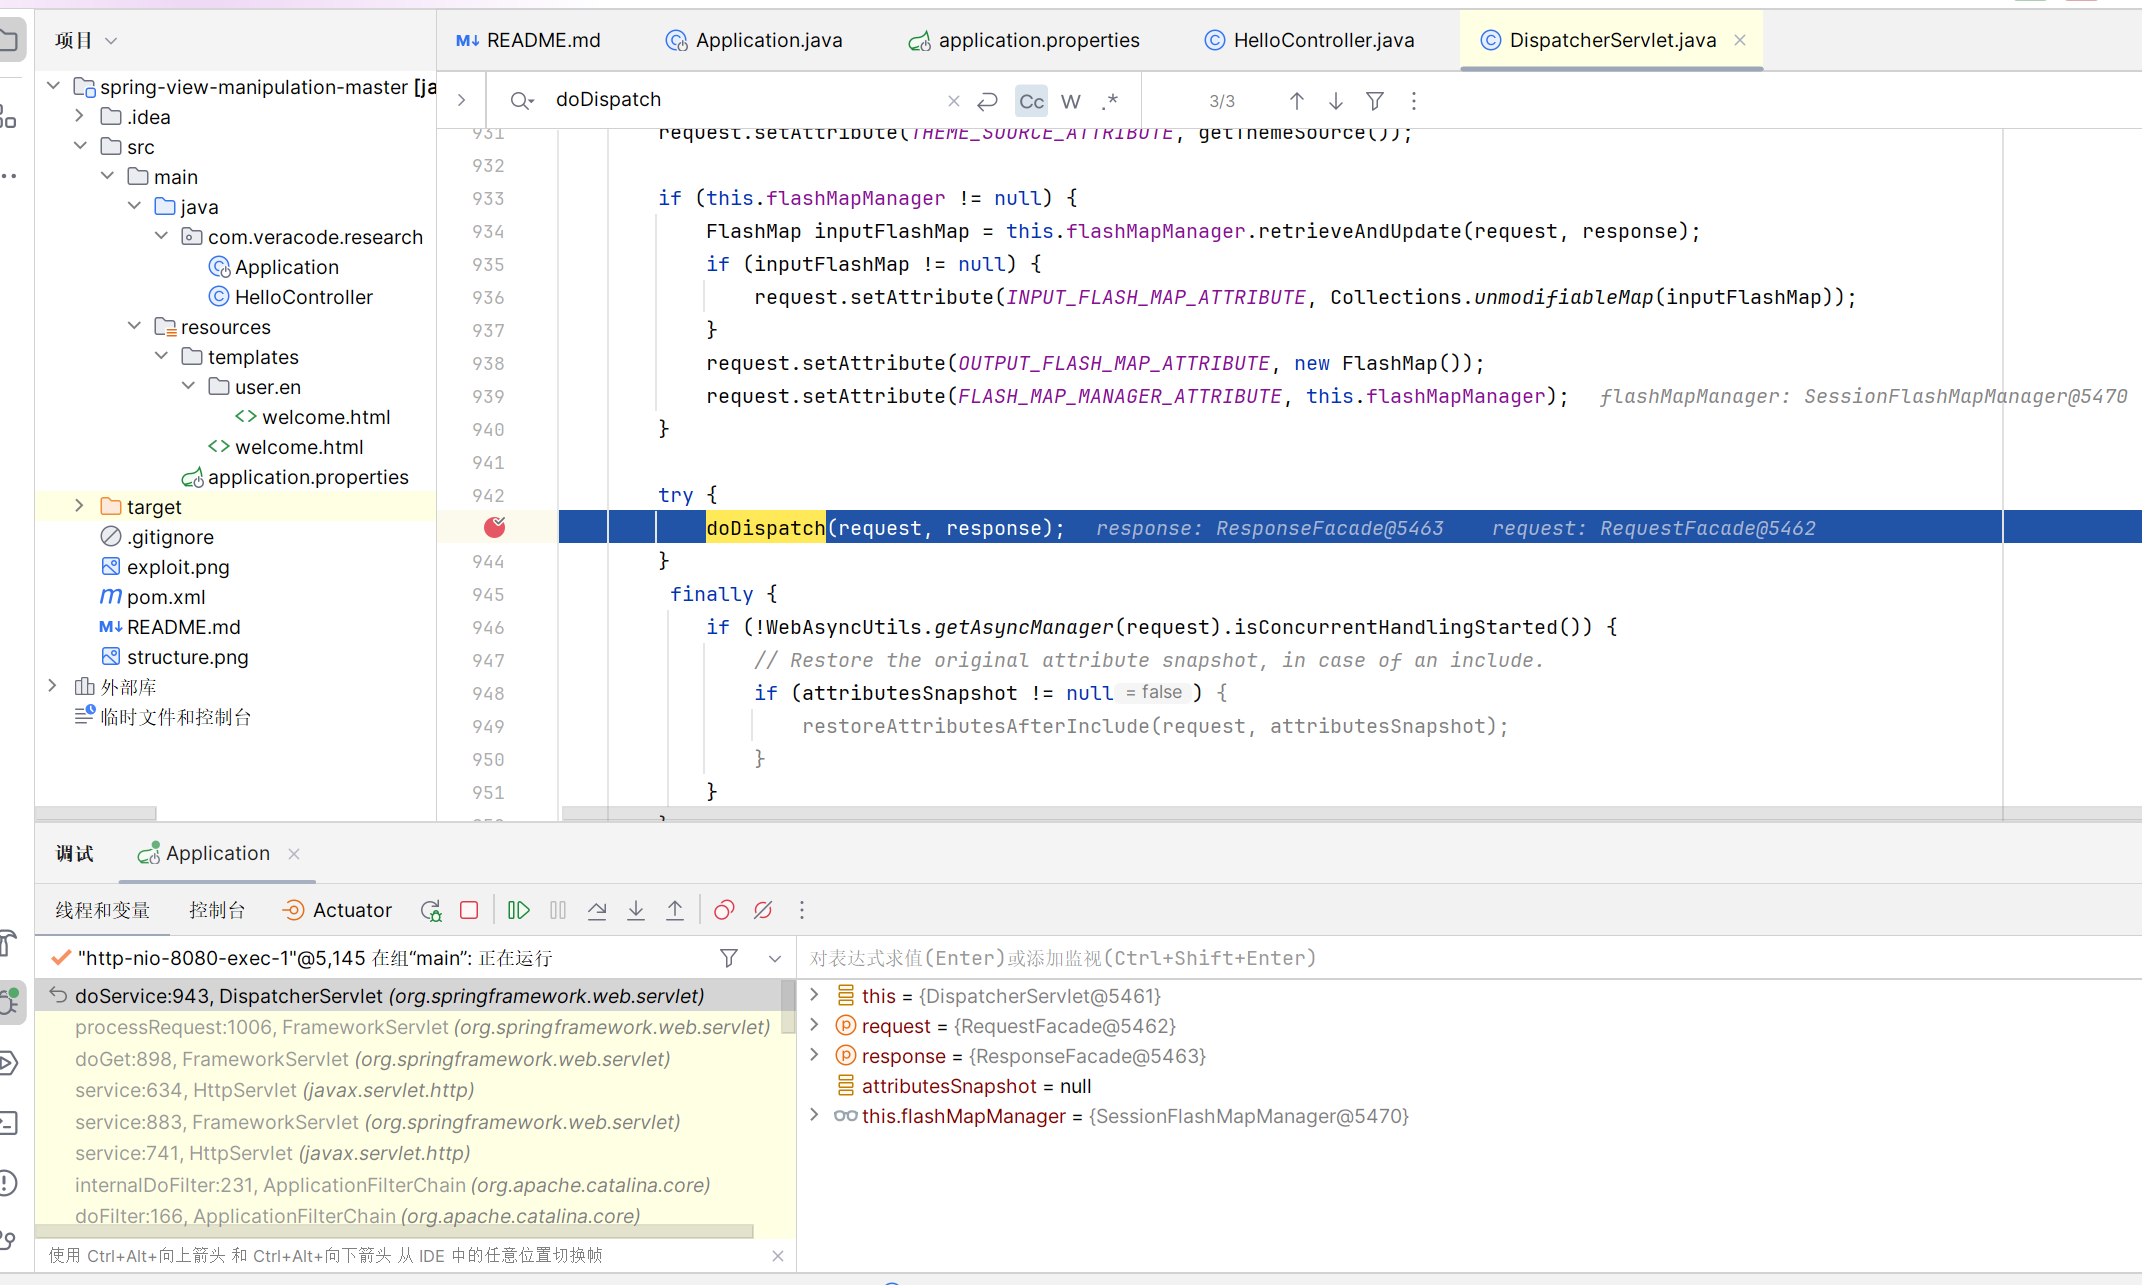Expand the response ResponseFacade variable
The width and height of the screenshot is (2142, 1285).
[814, 1055]
